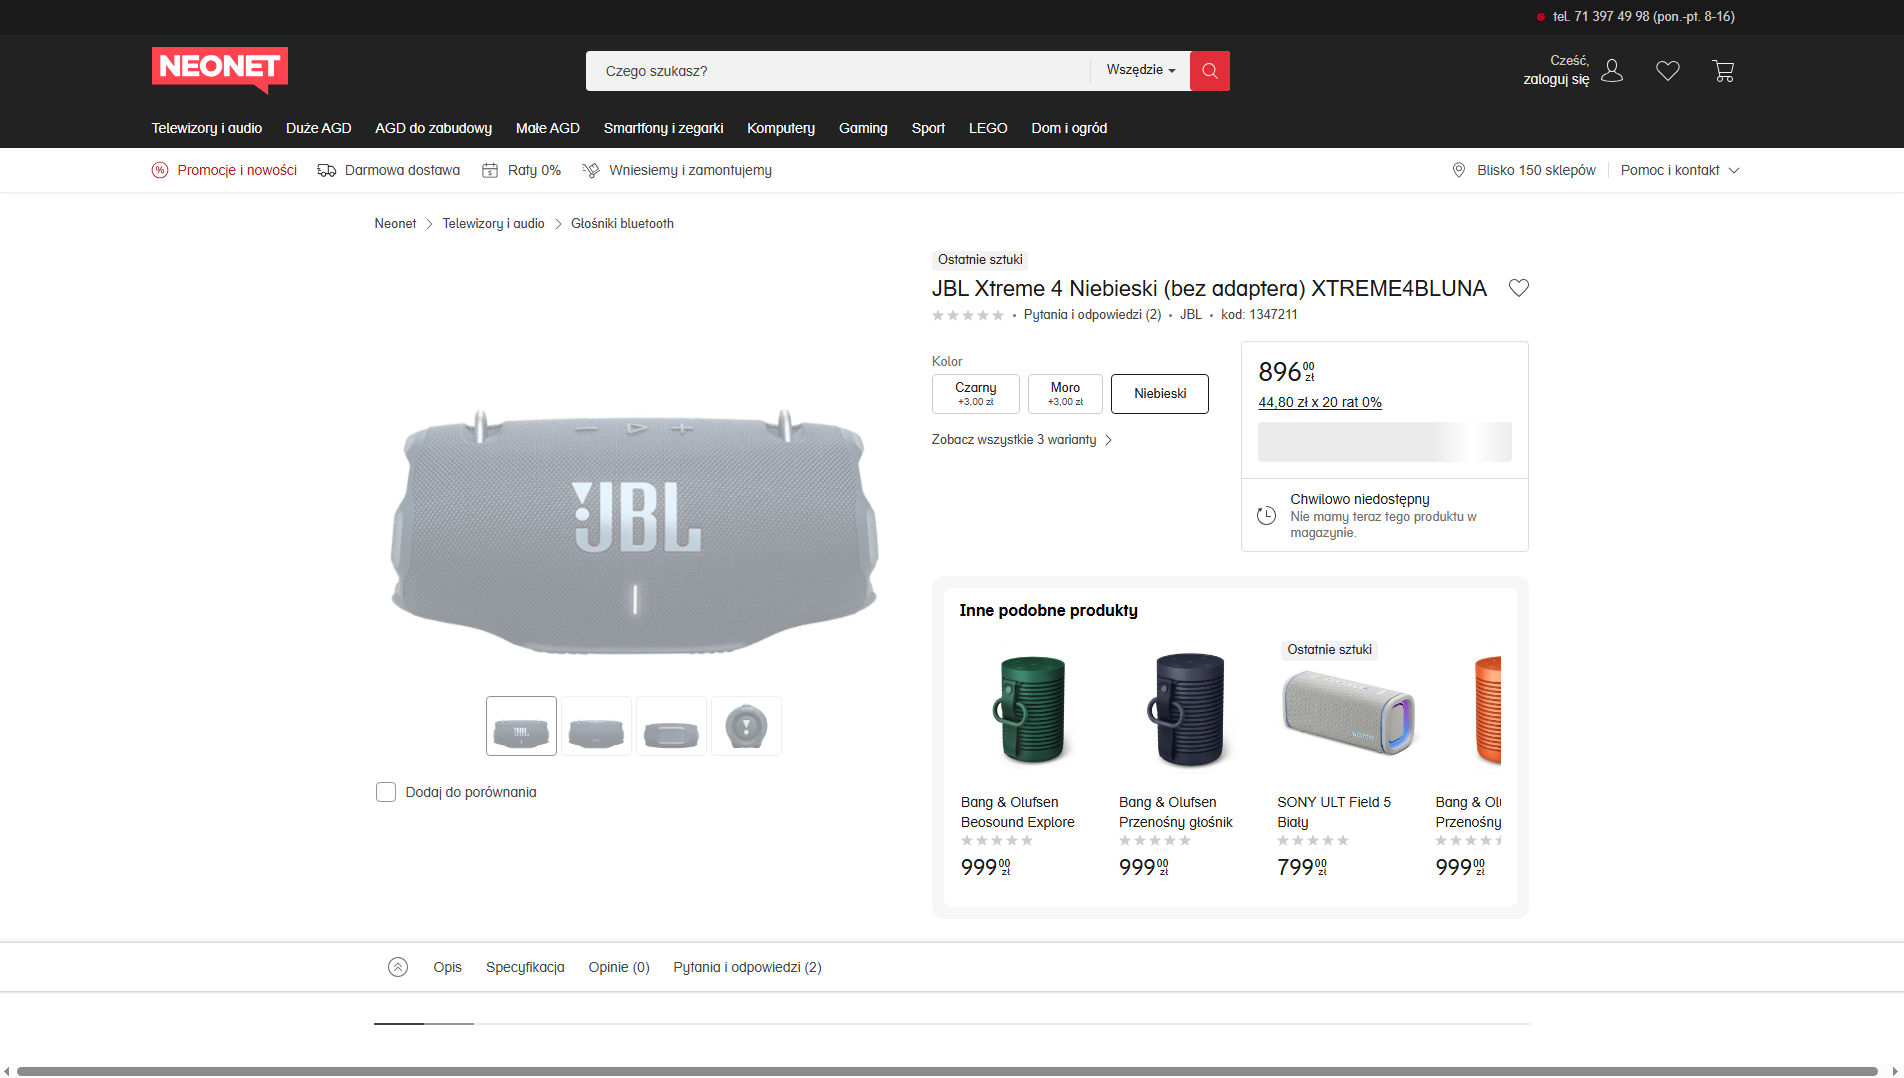Click the red search magnifier button
1904x1078 pixels.
click(1210, 71)
